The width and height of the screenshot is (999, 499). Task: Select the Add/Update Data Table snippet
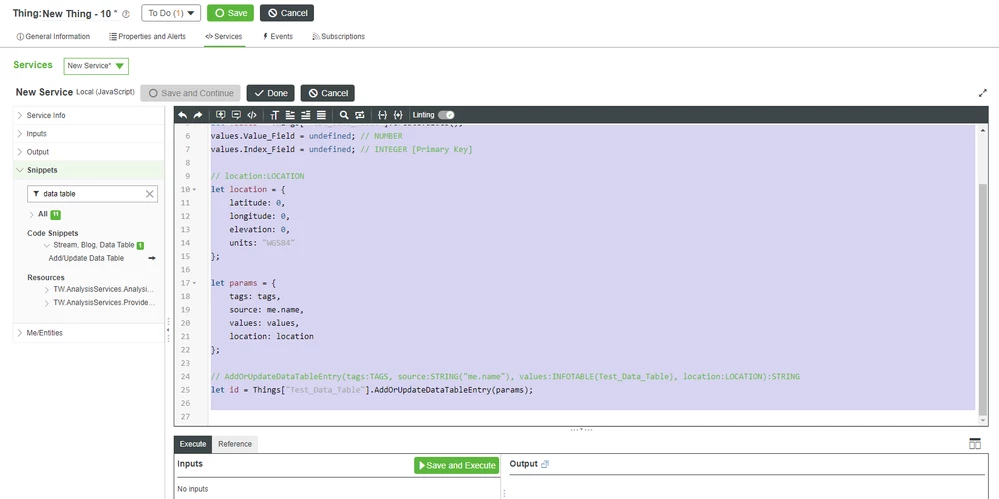(x=86, y=258)
